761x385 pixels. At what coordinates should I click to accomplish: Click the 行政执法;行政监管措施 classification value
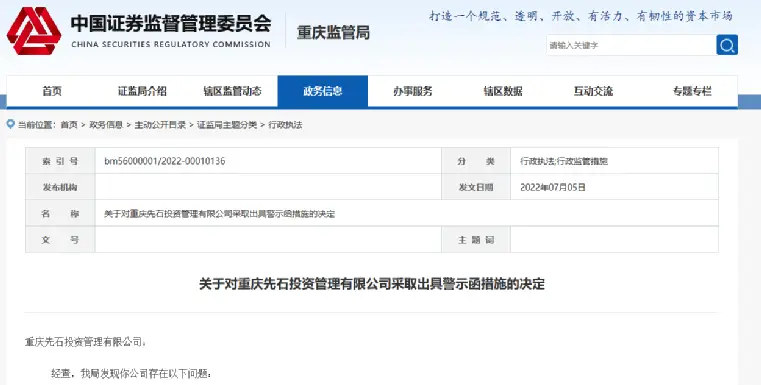pos(564,161)
